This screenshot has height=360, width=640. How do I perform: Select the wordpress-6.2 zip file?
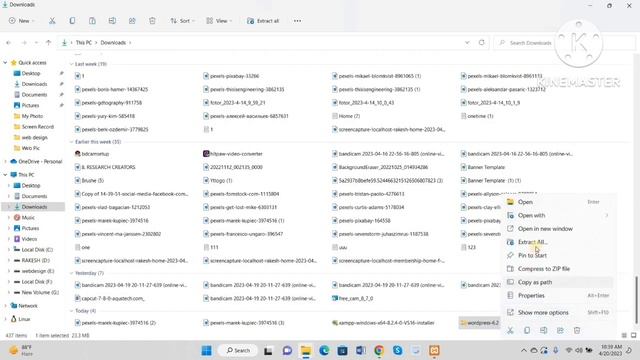point(480,323)
